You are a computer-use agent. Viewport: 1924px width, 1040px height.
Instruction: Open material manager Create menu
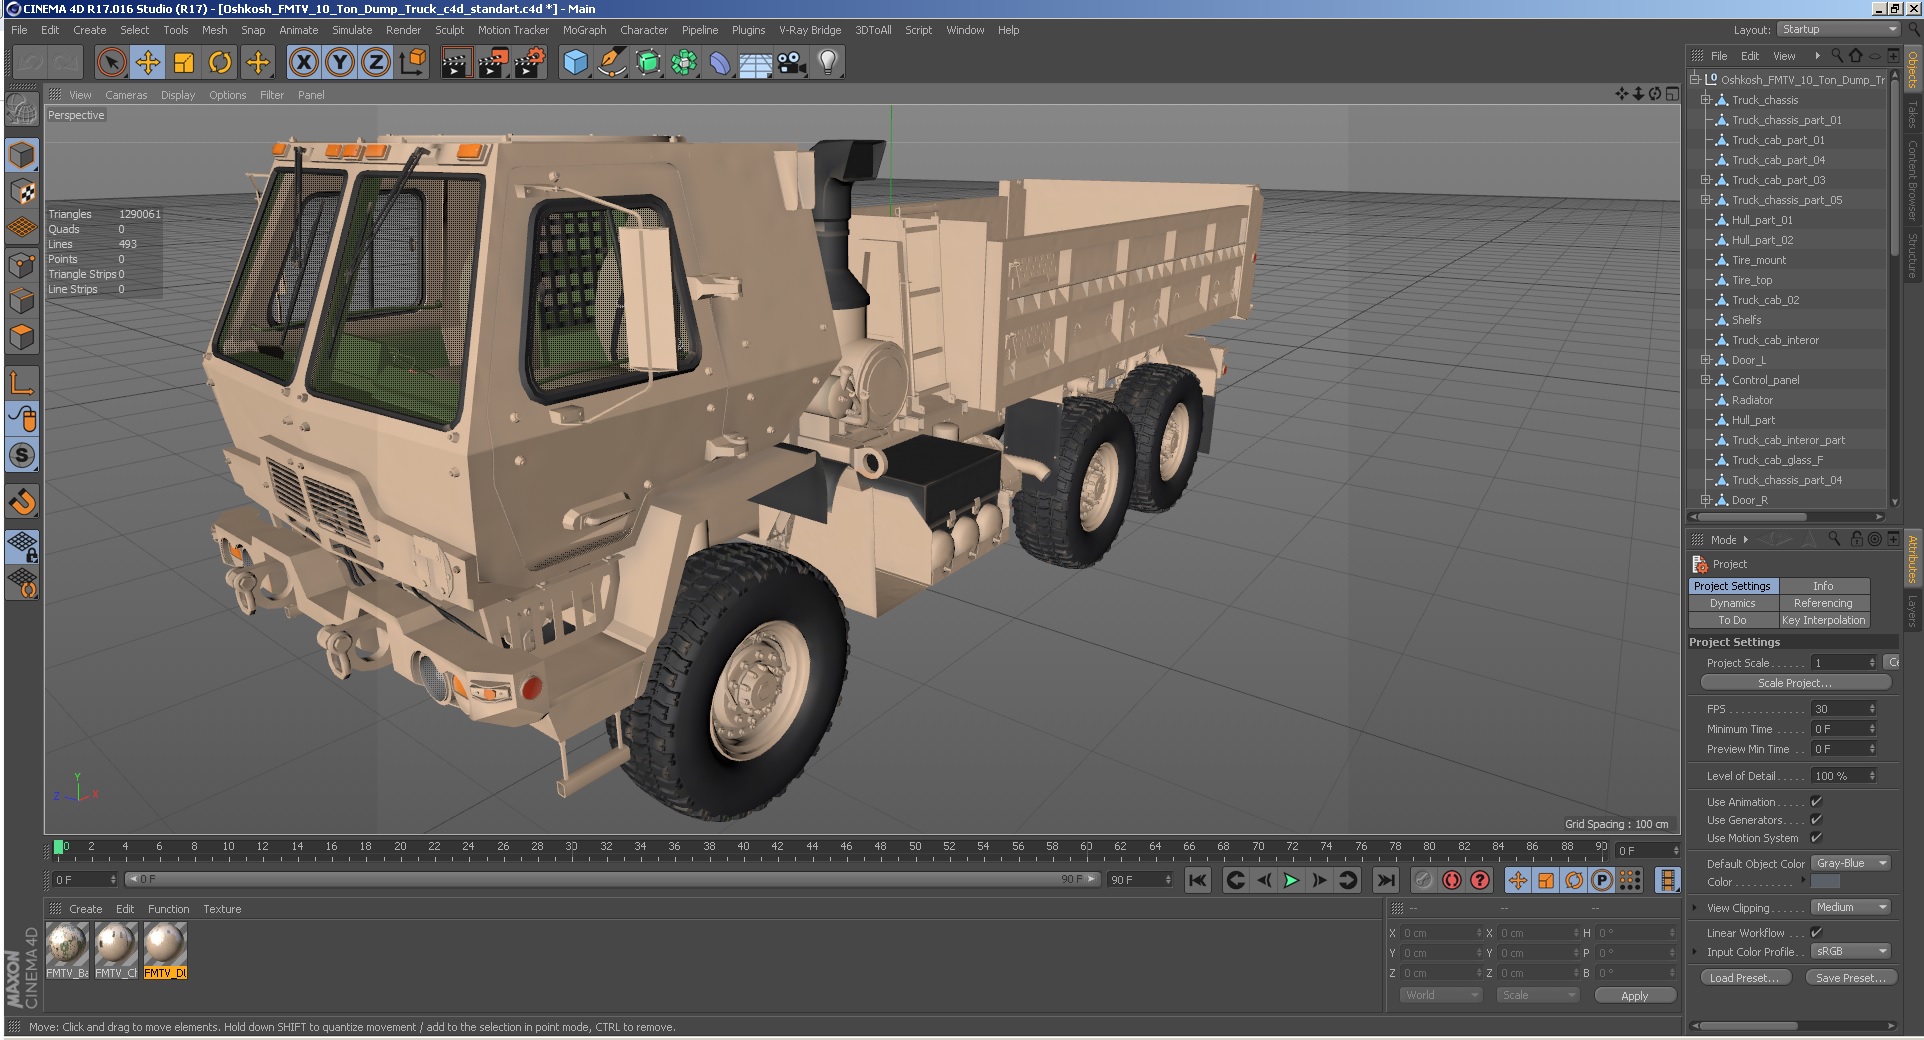[x=85, y=909]
